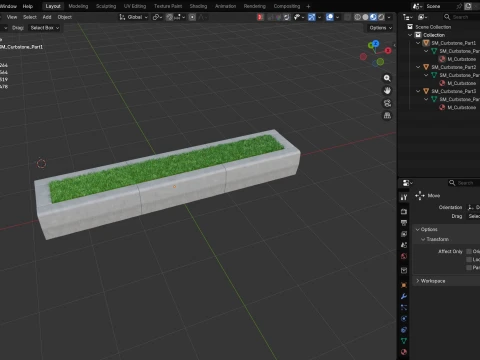Switch to UV Editing workspace tab
Viewport: 480px width, 360px height.
point(135,6)
